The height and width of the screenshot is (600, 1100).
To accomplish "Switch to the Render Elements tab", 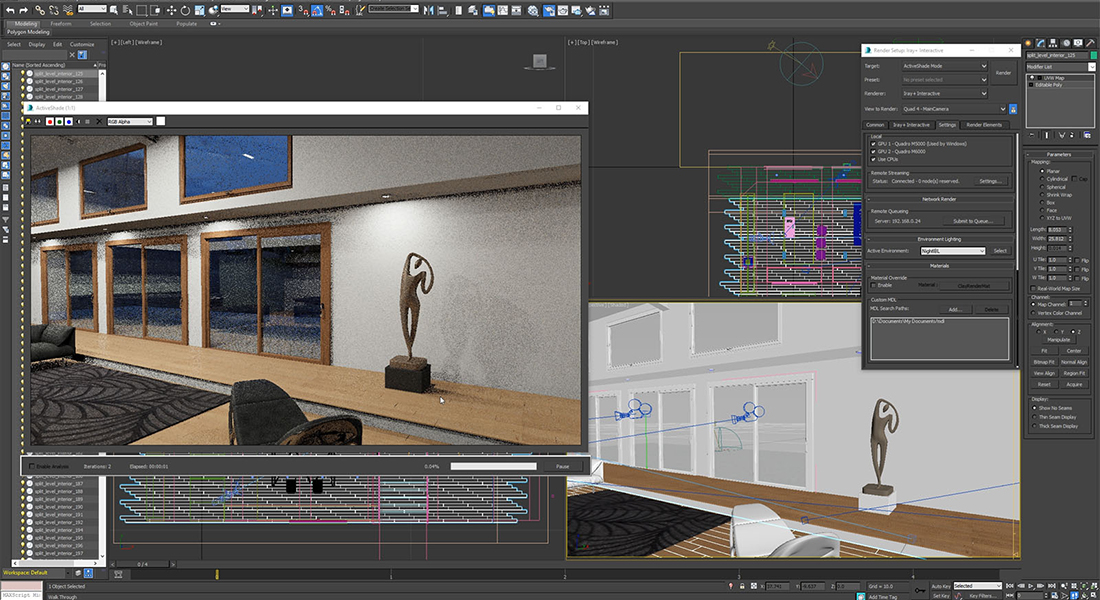I will (984, 125).
